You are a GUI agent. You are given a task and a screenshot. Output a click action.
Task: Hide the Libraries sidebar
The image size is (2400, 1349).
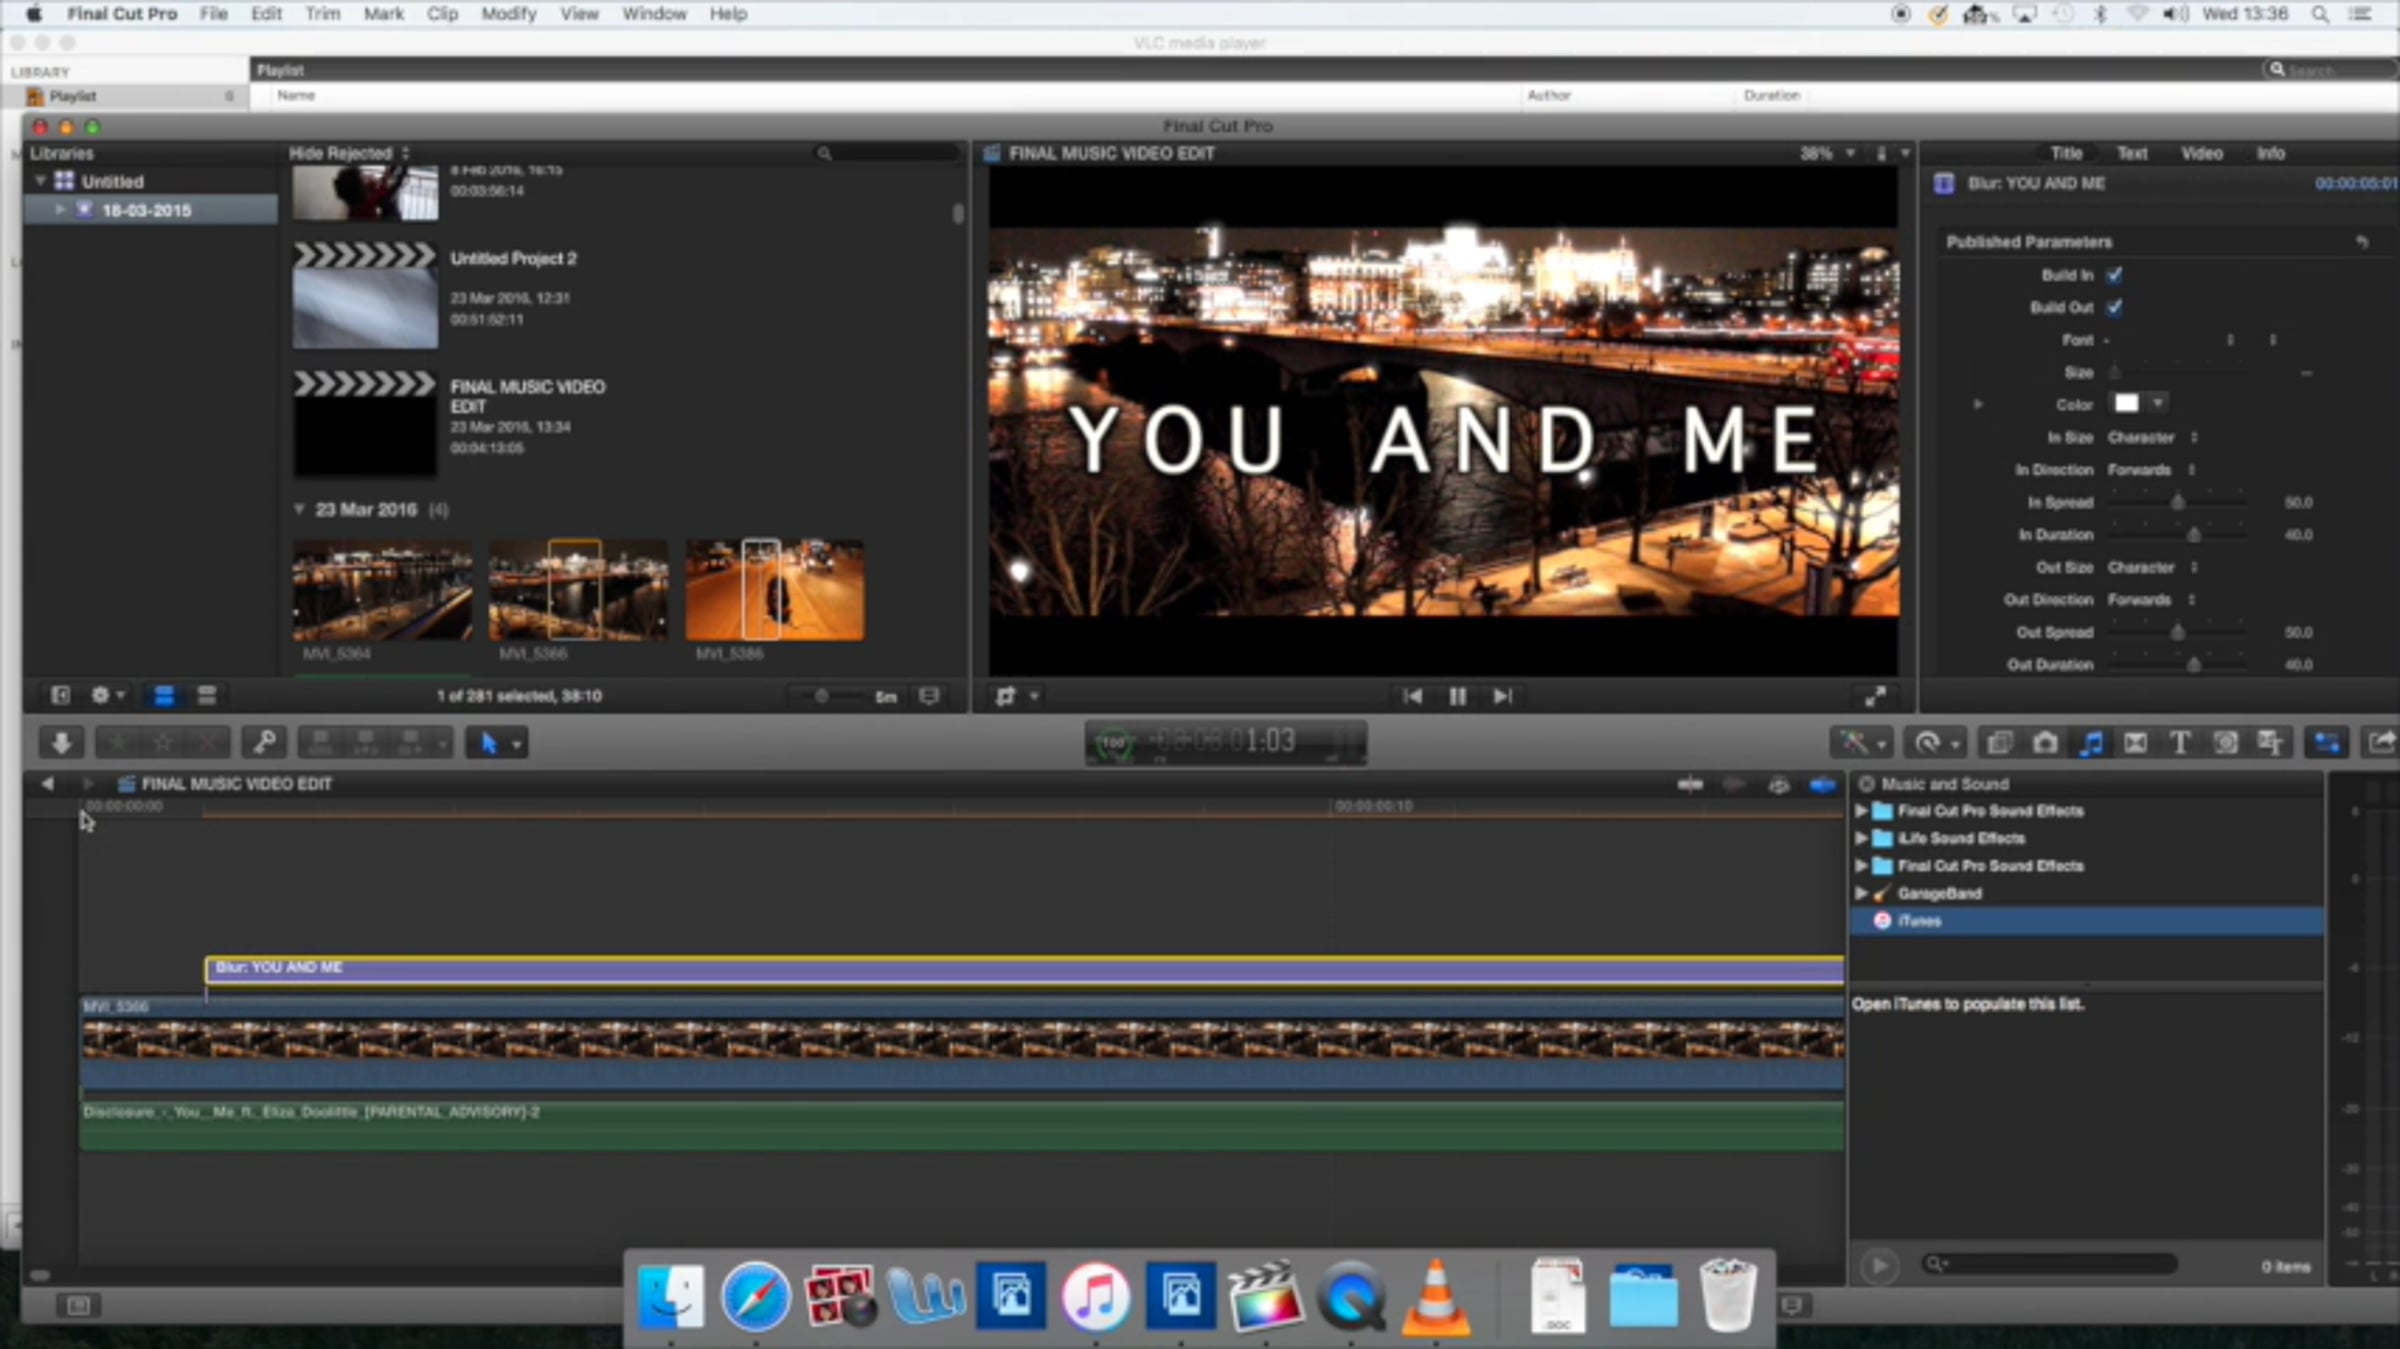tap(60, 696)
